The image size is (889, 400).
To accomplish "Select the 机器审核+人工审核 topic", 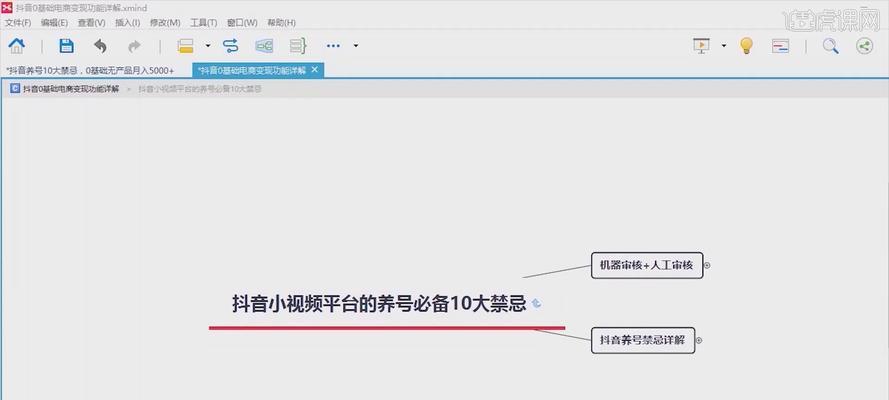I will tap(647, 265).
